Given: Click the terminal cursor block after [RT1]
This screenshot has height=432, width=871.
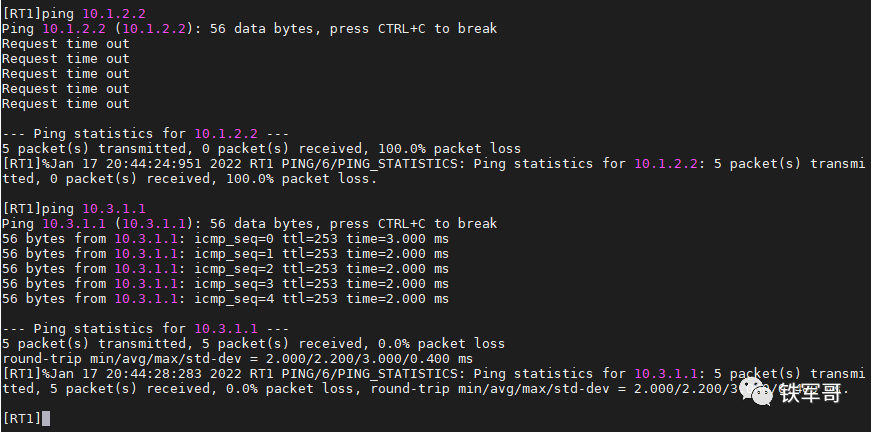Looking at the screenshot, I should coord(46,418).
